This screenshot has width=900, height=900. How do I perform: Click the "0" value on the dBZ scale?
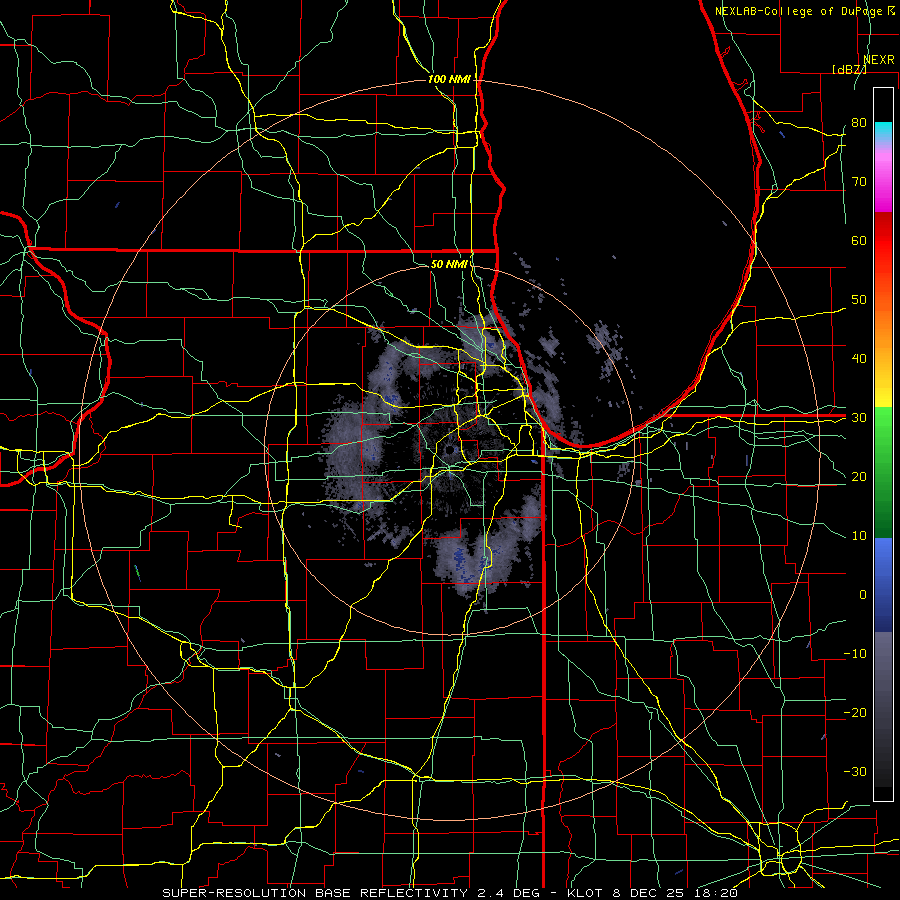pos(863,595)
